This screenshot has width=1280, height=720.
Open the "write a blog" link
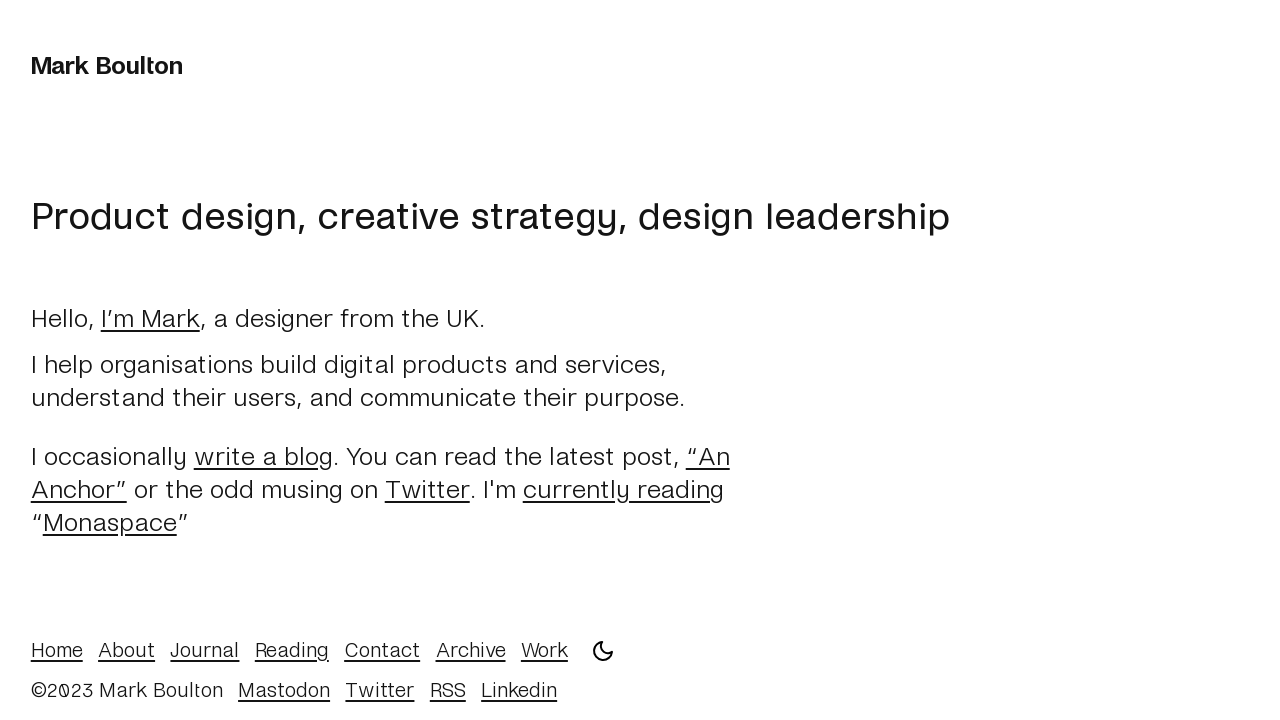pyautogui.click(x=263, y=456)
